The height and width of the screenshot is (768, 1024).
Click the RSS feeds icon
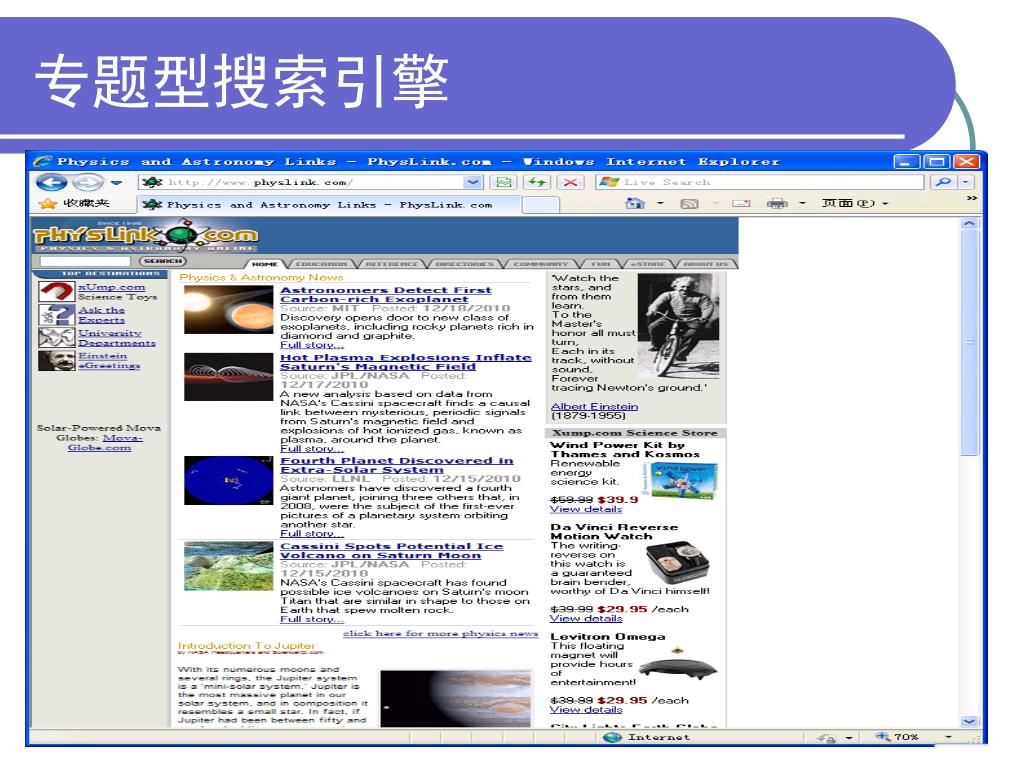click(x=690, y=204)
